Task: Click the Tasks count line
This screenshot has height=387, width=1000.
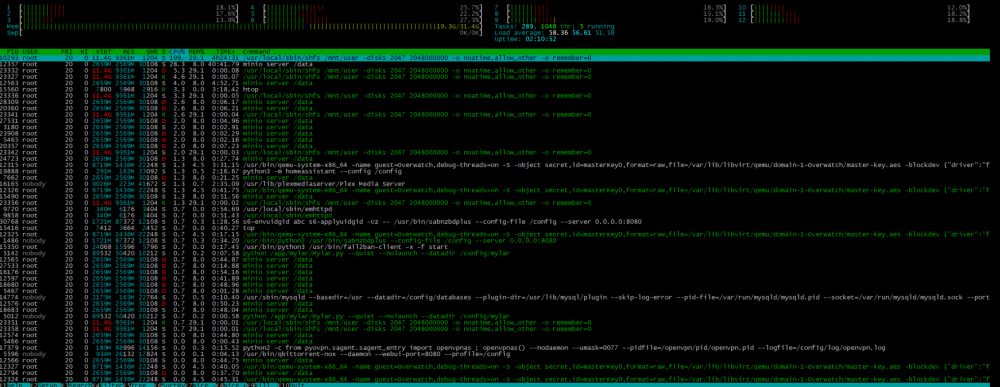Action: coord(554,26)
